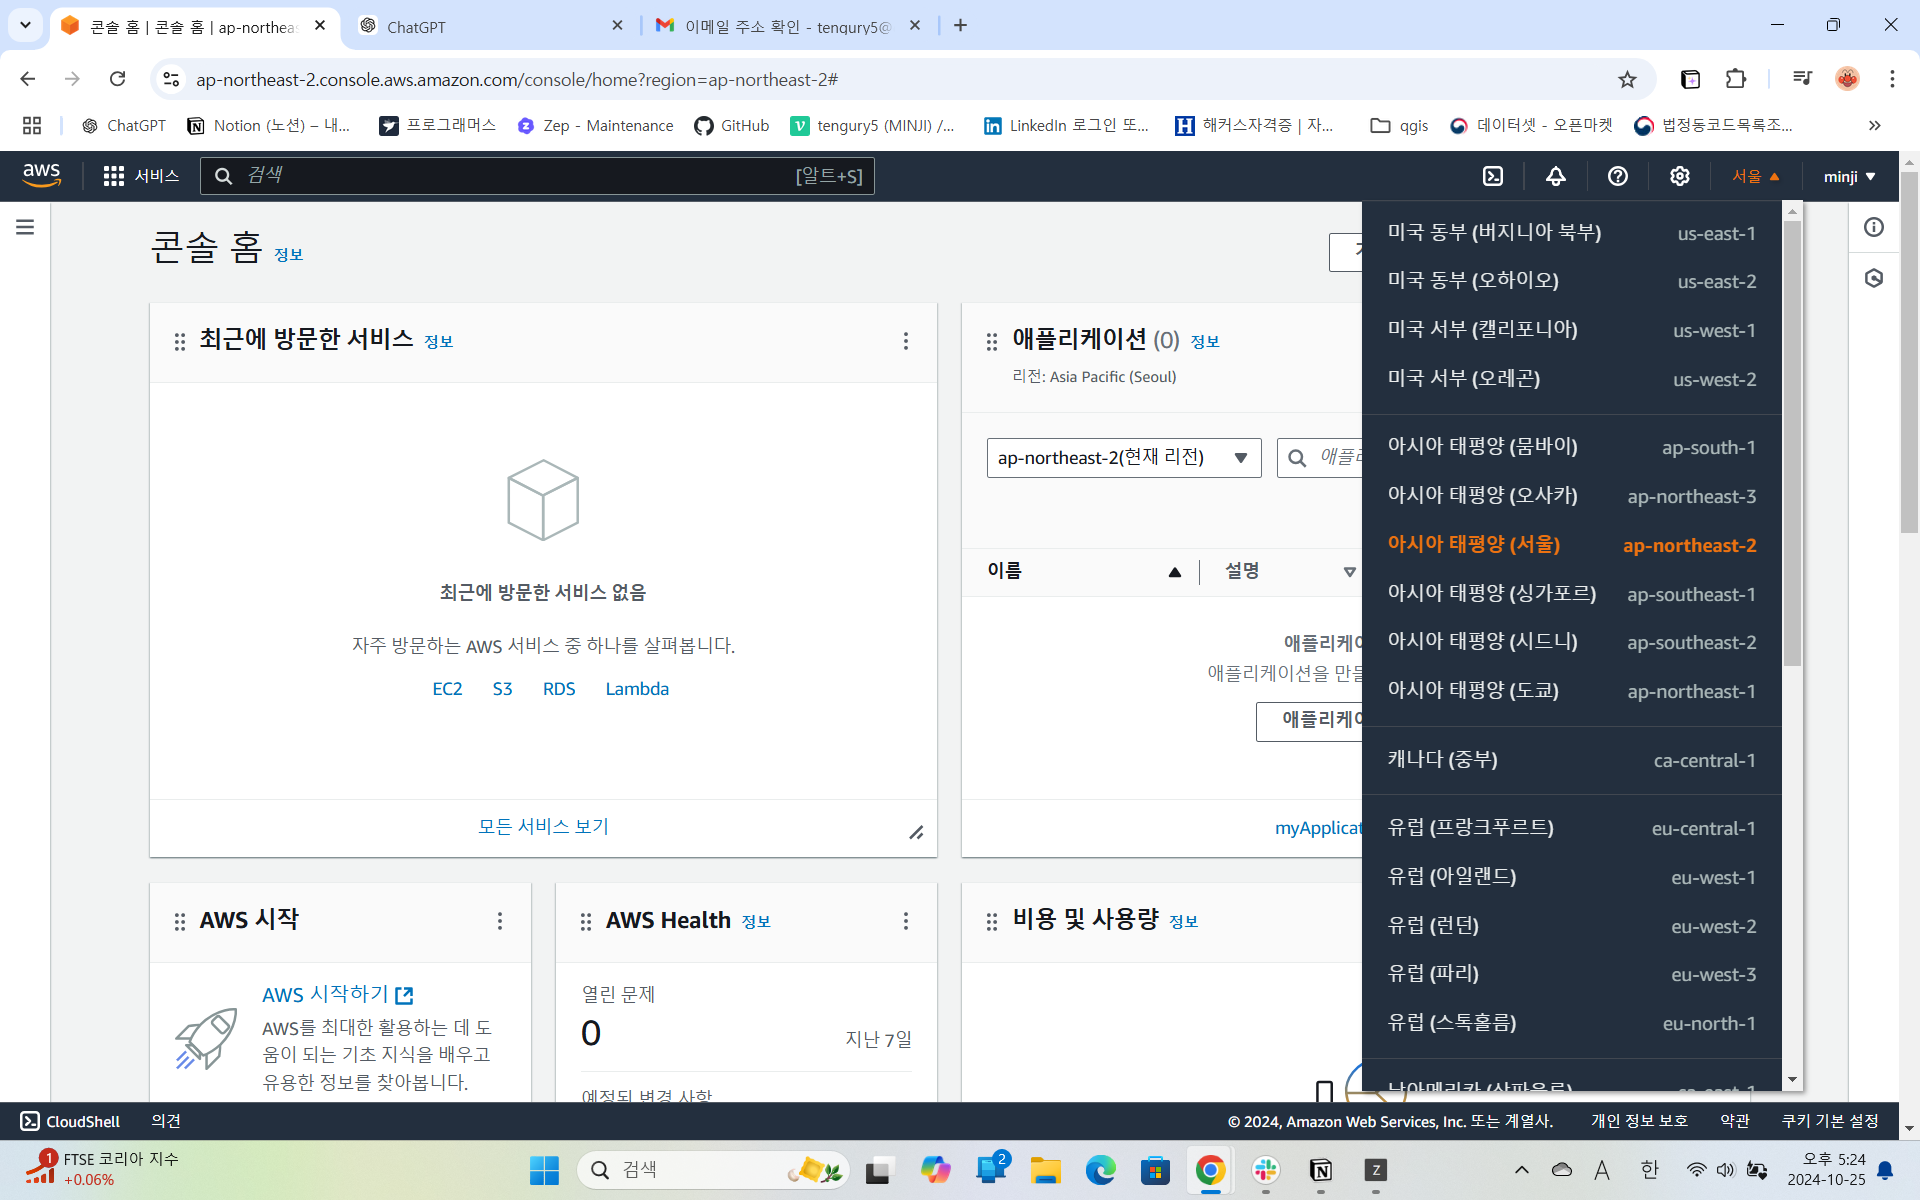Click resize handle of 최근에 방문한 서비스 widget
The width and height of the screenshot is (1920, 1200).
click(x=916, y=833)
